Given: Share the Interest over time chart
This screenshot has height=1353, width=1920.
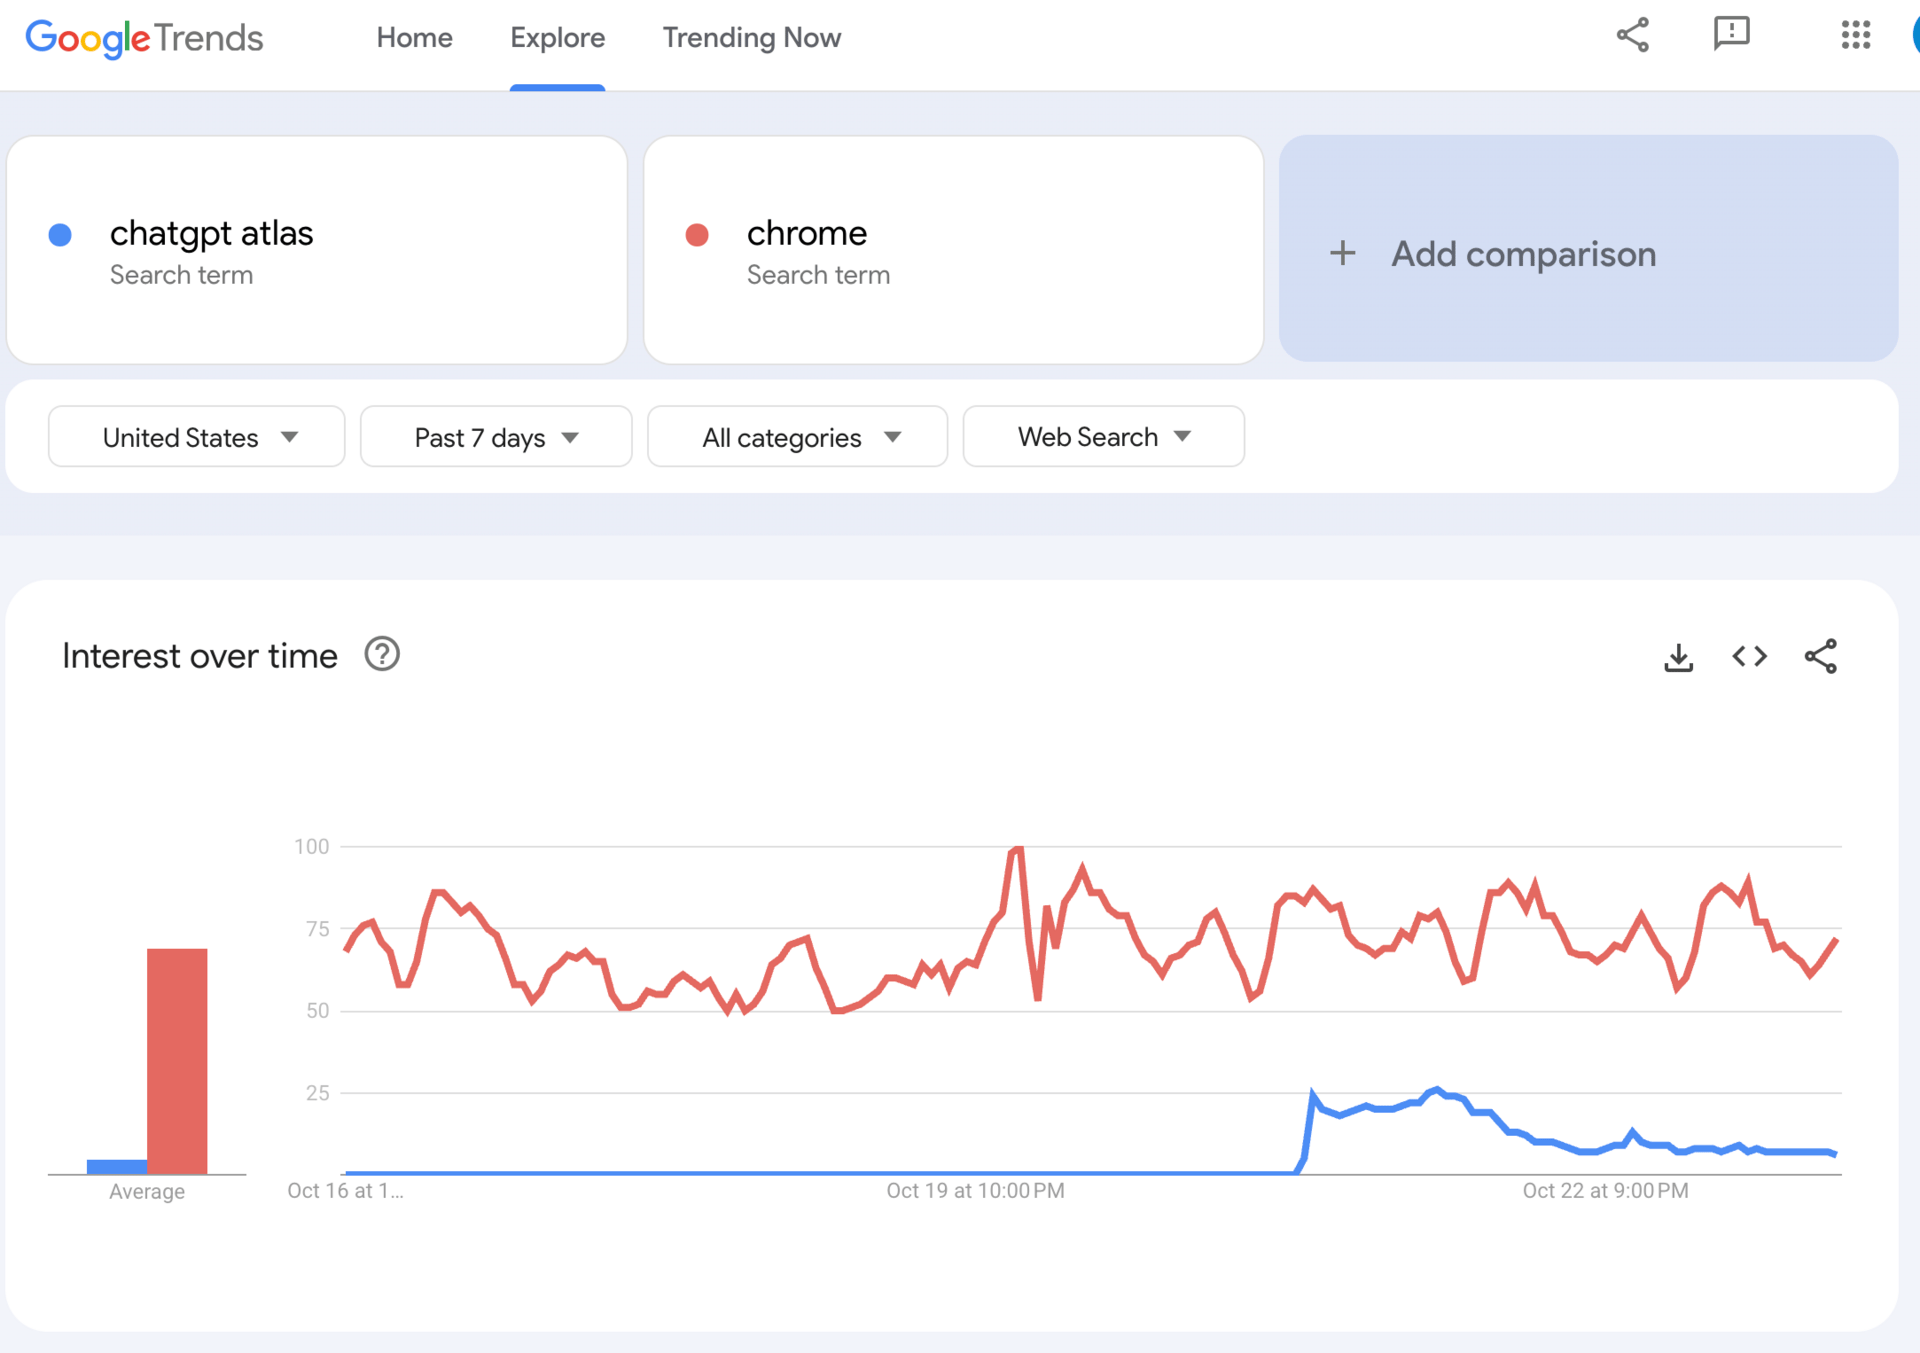Looking at the screenshot, I should 1820,657.
